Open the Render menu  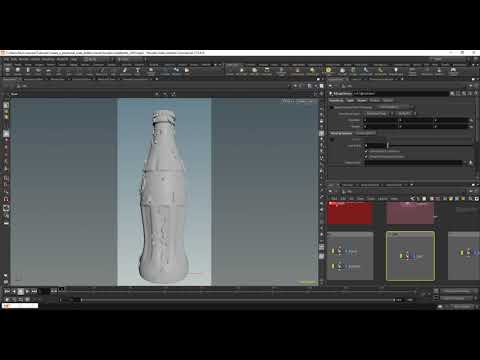(x=24, y=59)
